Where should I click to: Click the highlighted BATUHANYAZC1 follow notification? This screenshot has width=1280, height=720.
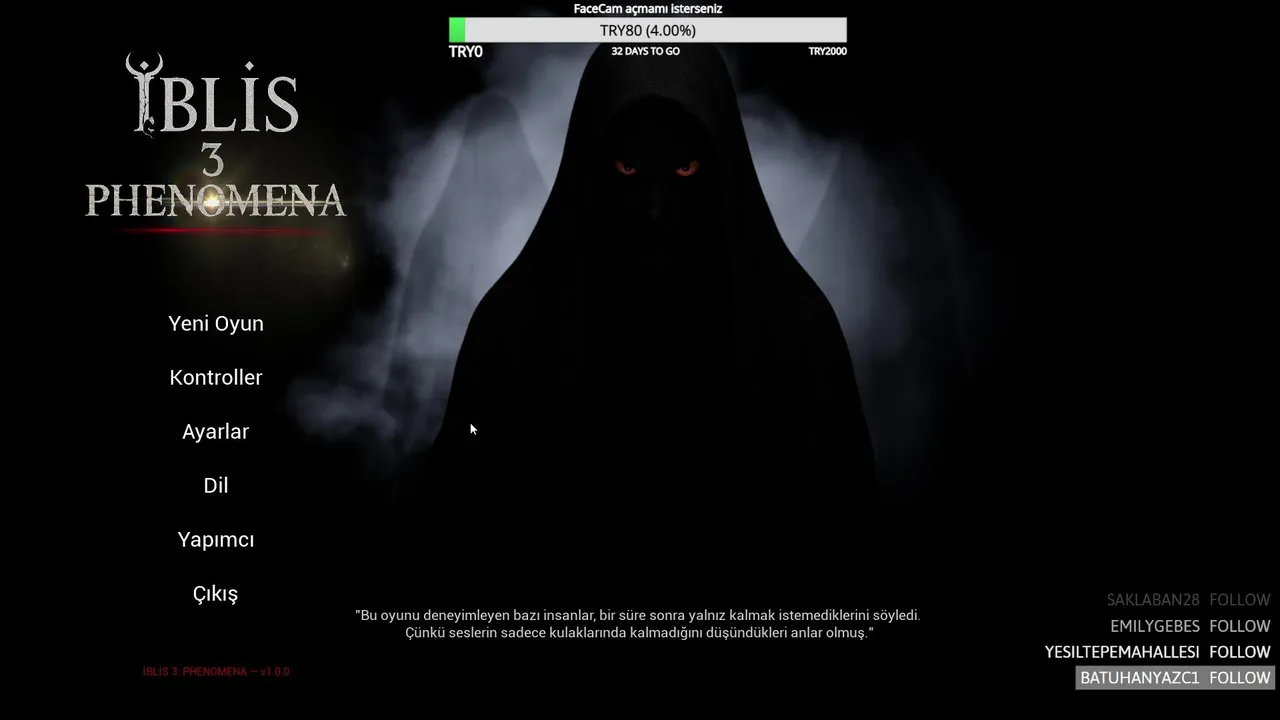tap(1175, 678)
